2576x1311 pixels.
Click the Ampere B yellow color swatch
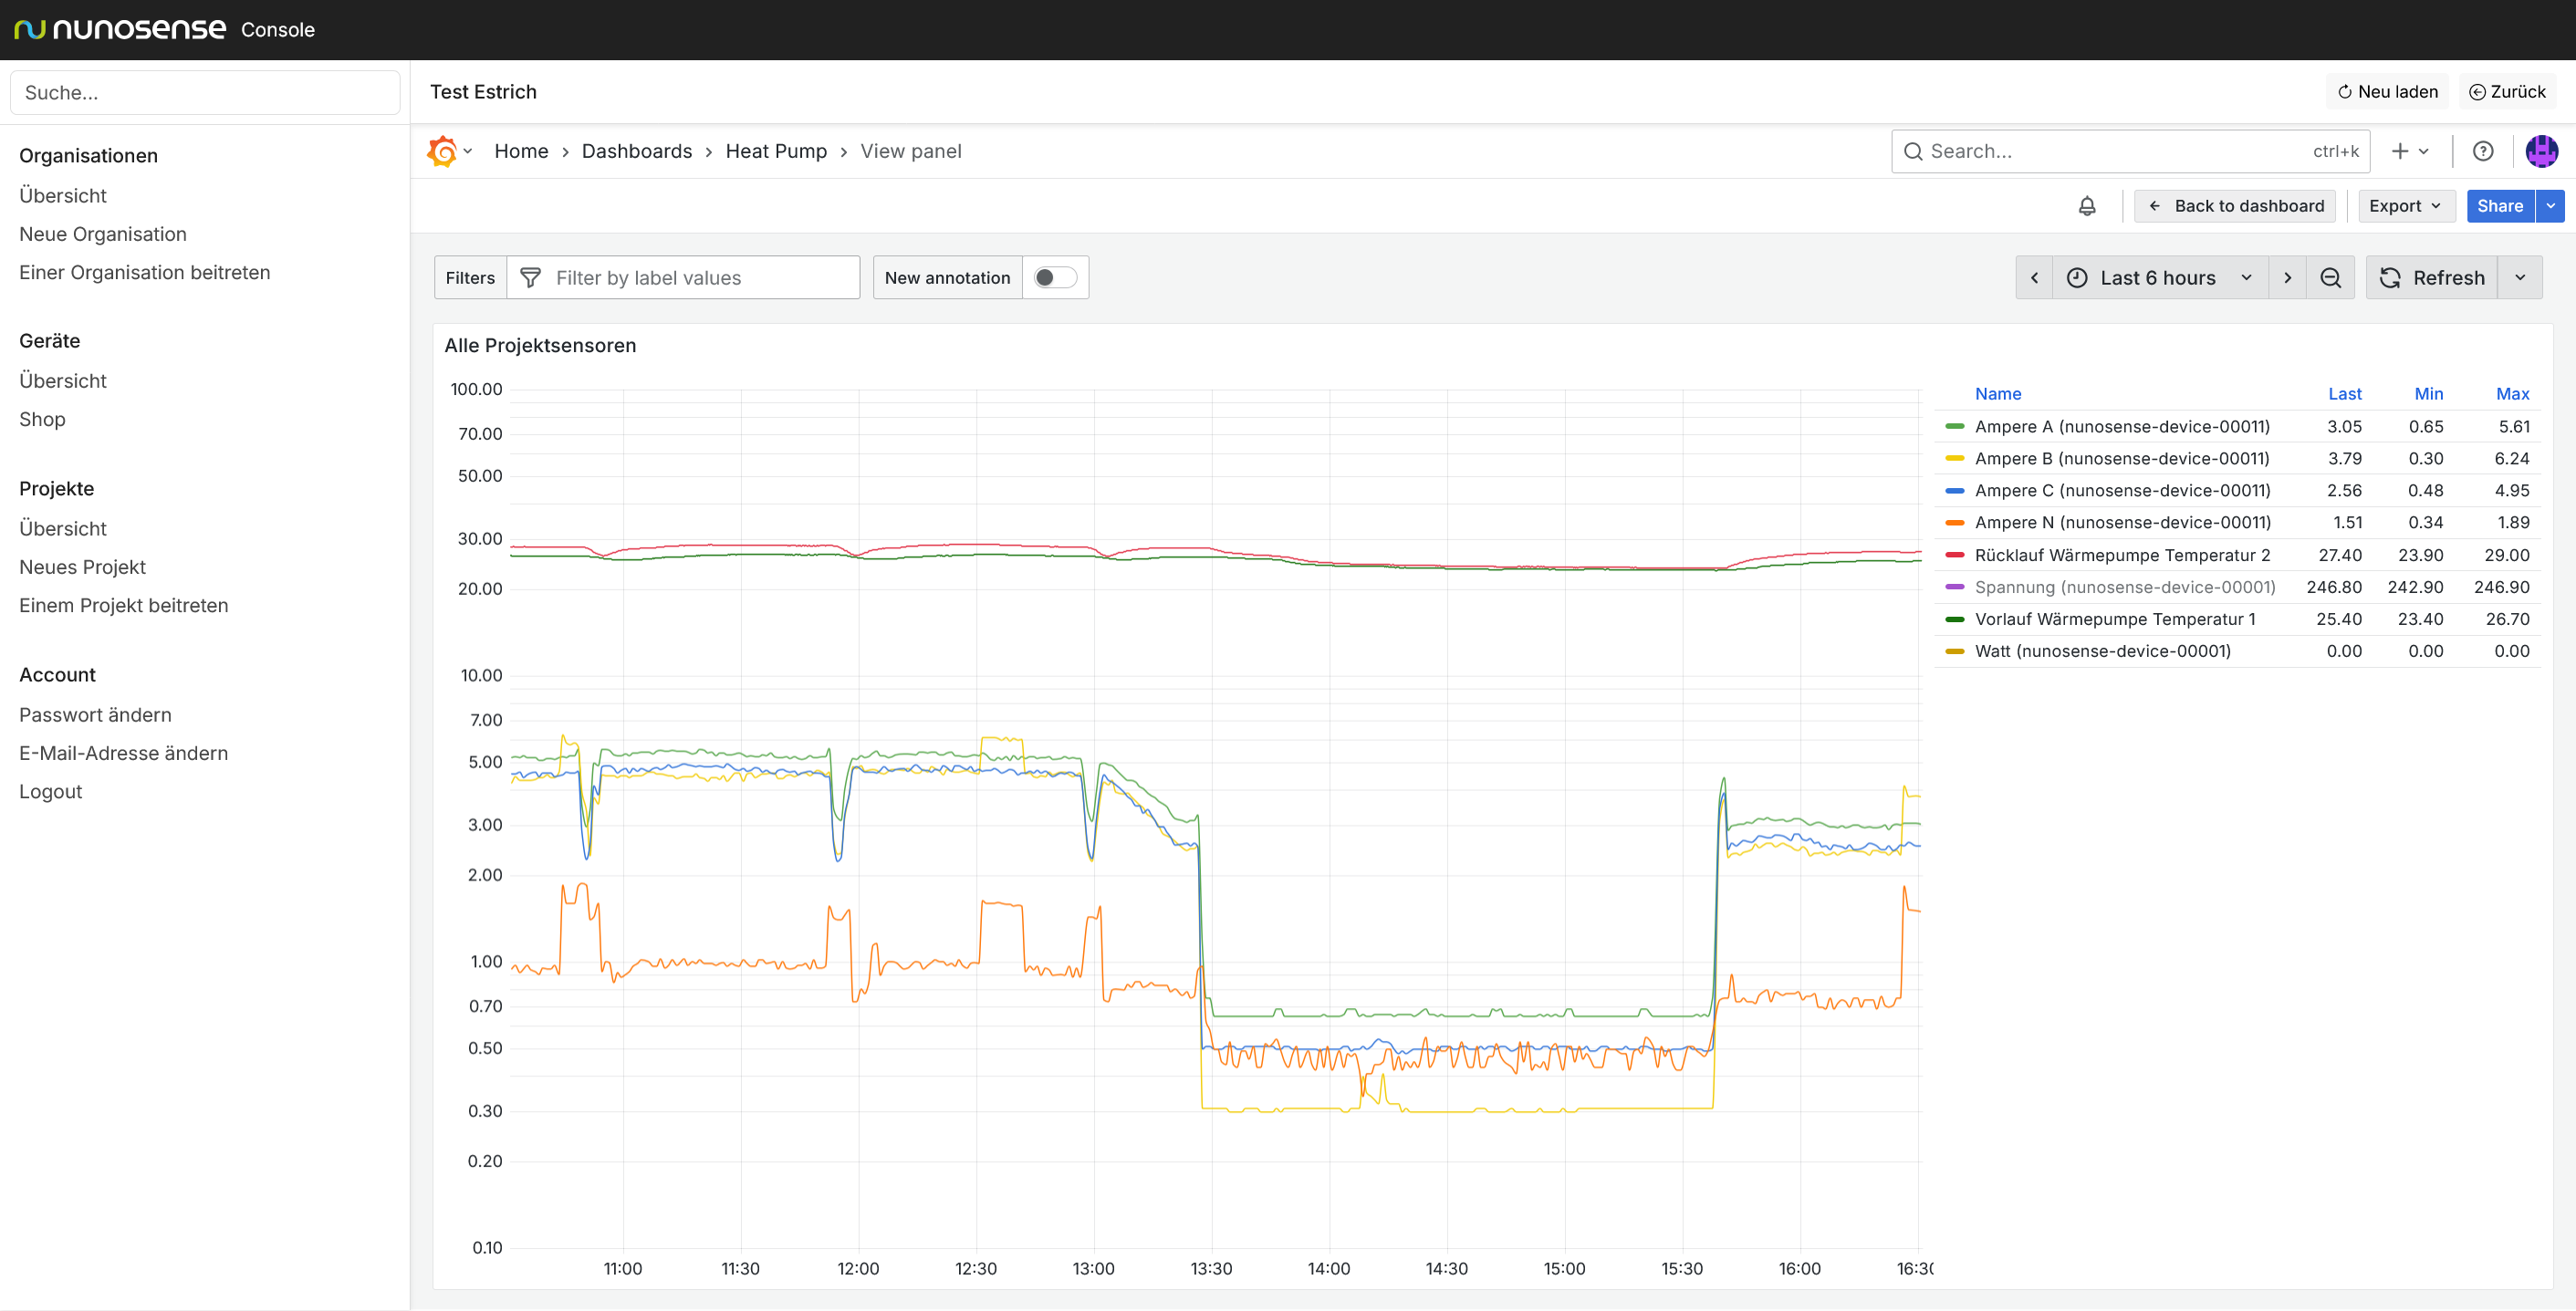pyautogui.click(x=1954, y=458)
